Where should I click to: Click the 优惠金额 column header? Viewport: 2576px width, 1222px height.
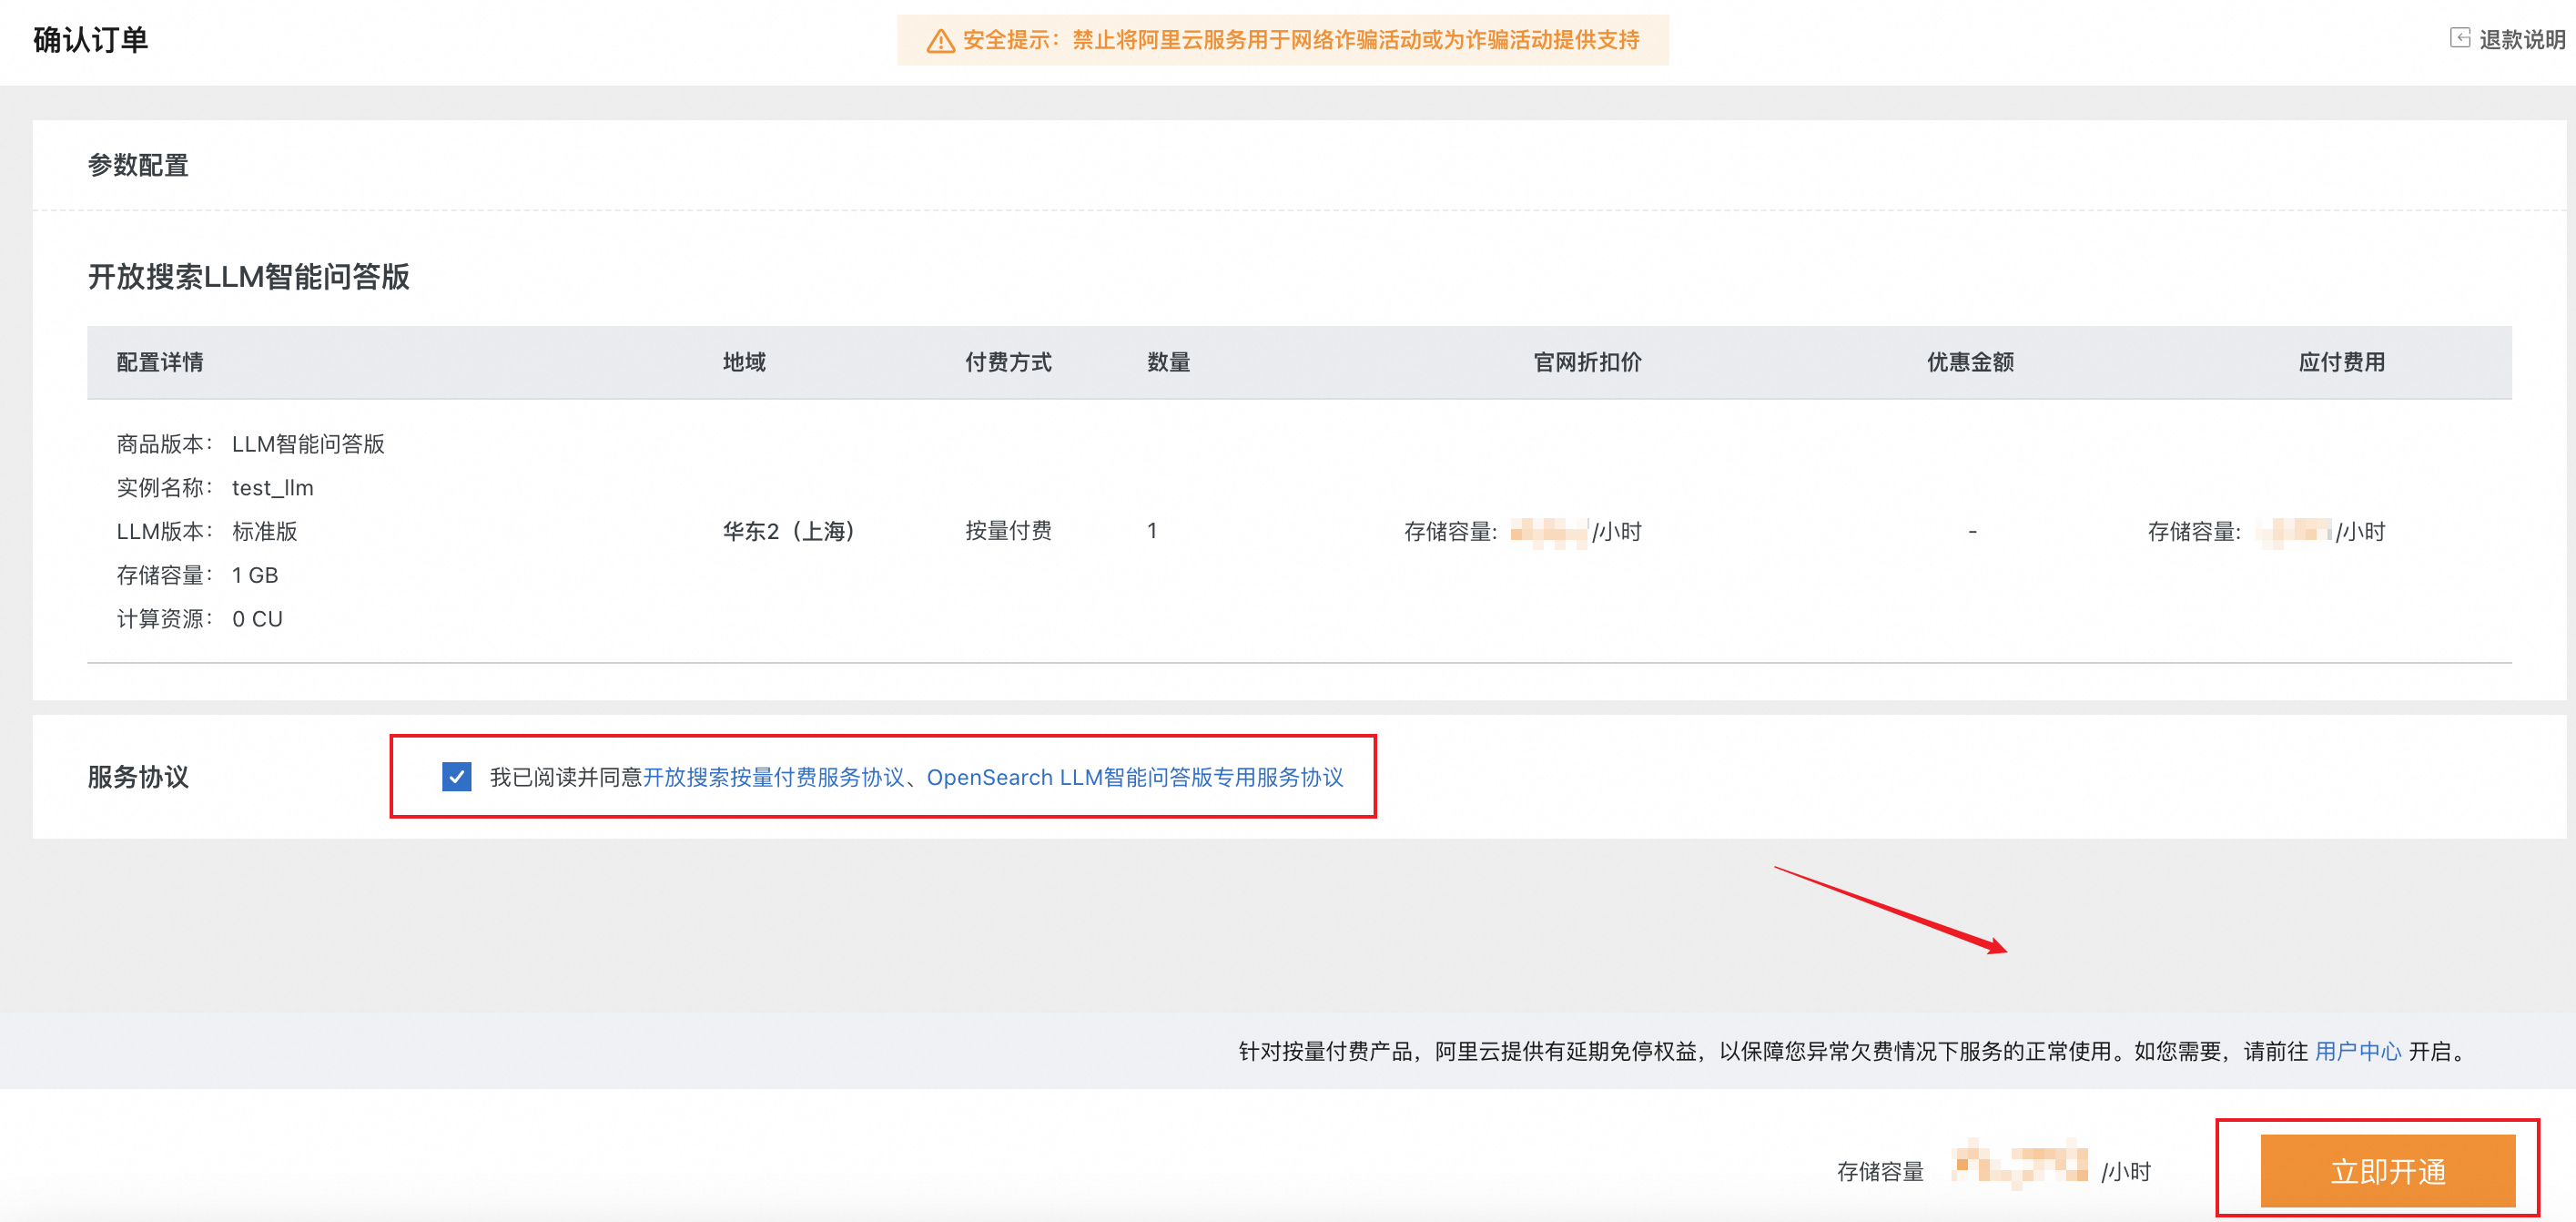[1970, 362]
